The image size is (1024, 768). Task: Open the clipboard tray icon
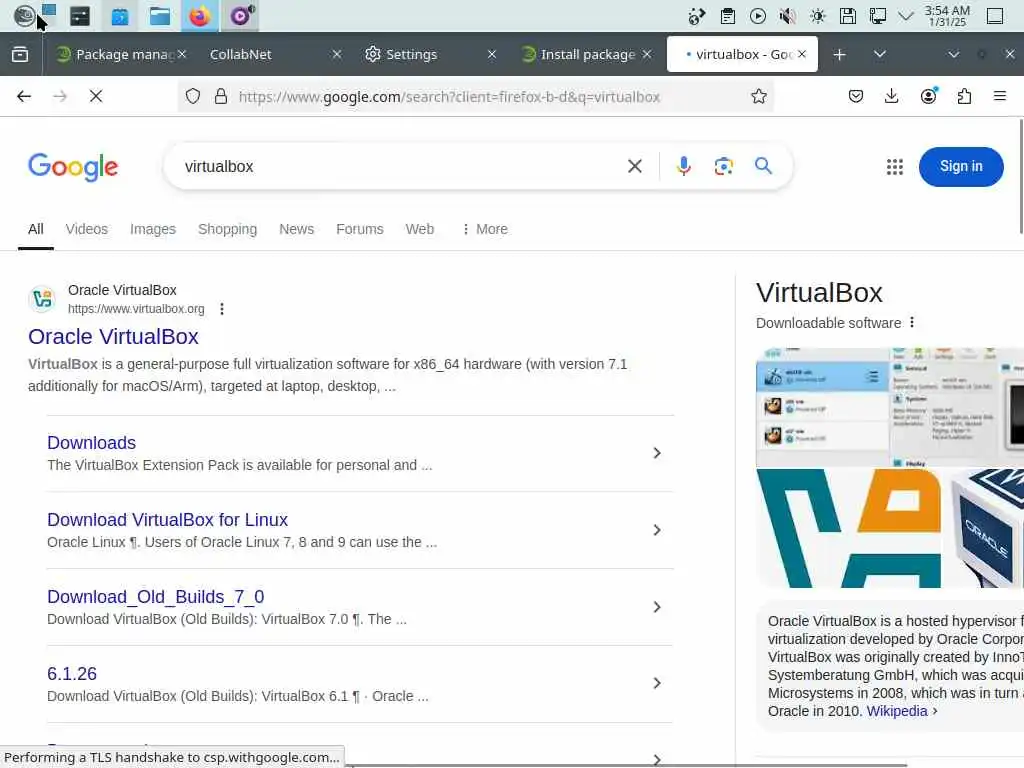728,16
